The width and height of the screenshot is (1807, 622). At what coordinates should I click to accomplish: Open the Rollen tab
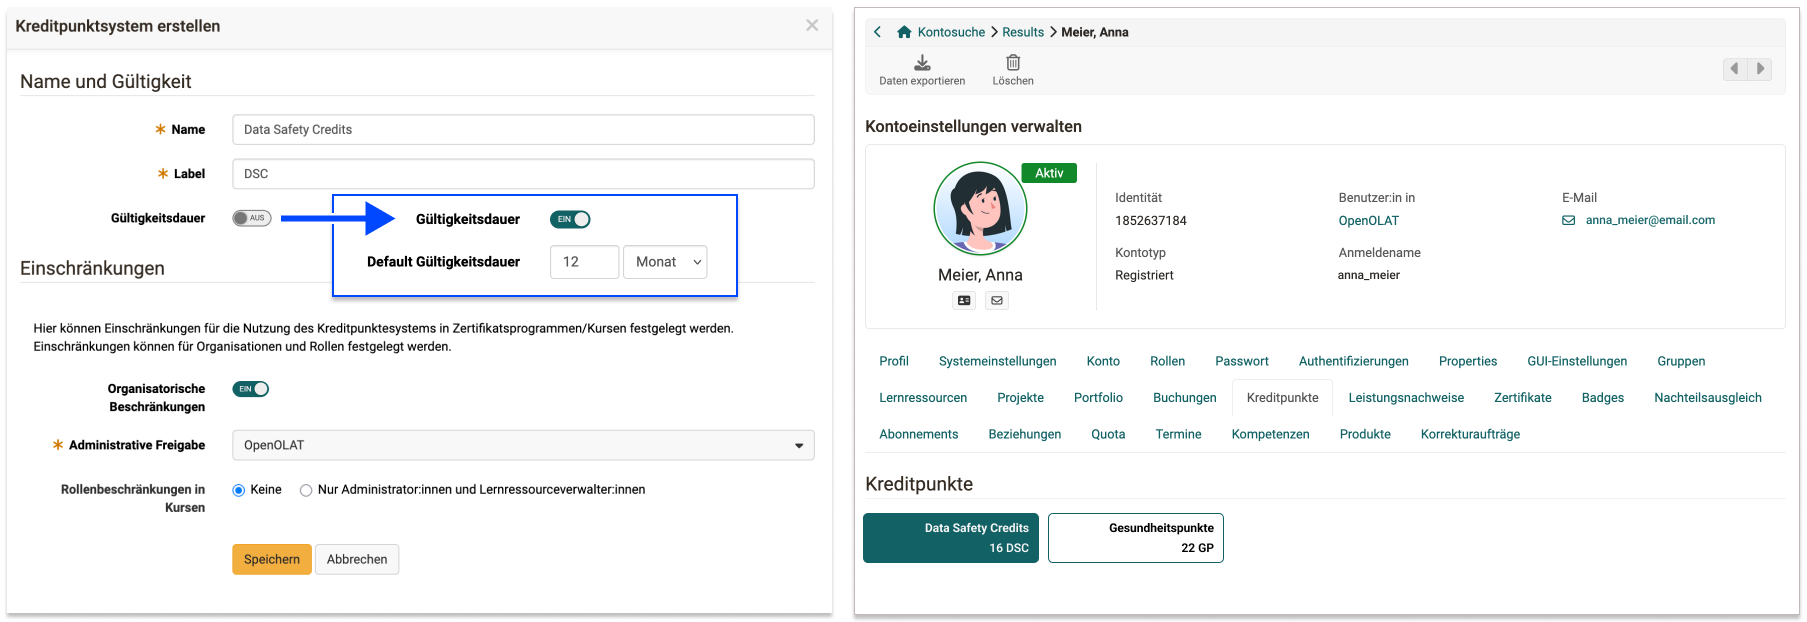click(x=1167, y=361)
